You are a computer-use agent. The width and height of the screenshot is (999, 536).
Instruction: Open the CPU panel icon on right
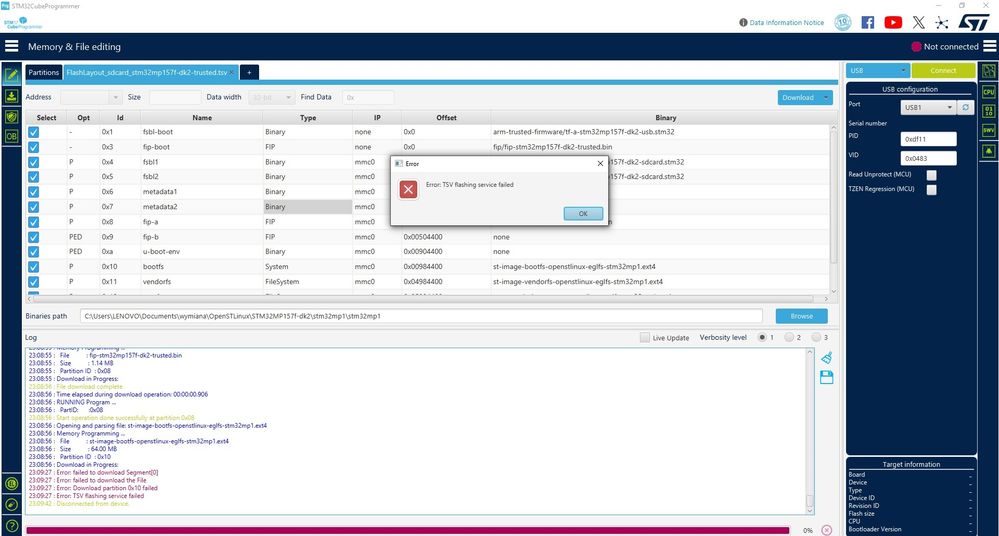pos(988,92)
